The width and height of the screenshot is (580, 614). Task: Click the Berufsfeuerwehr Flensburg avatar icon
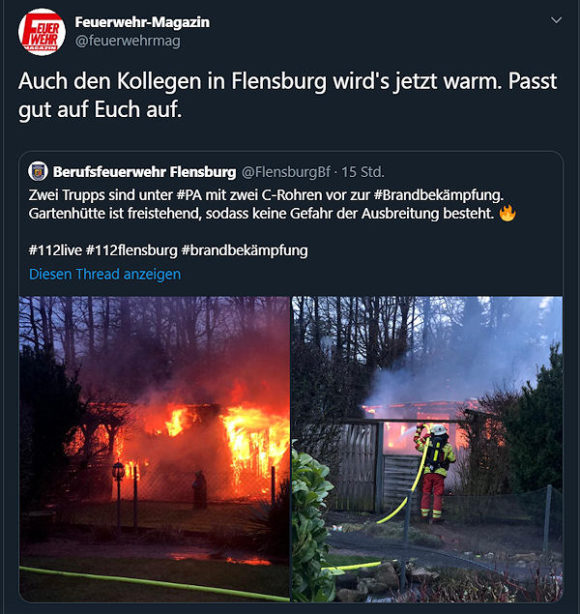(x=38, y=172)
